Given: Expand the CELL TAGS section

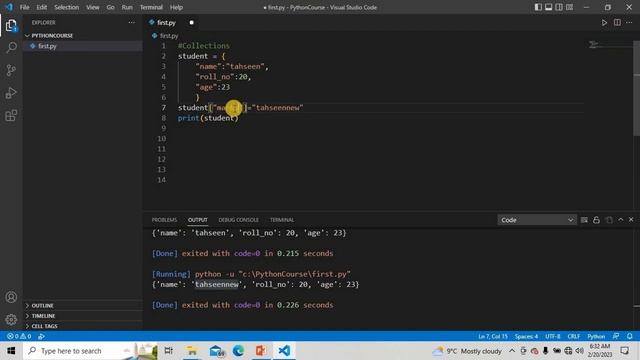Looking at the screenshot, I should tap(83, 326).
